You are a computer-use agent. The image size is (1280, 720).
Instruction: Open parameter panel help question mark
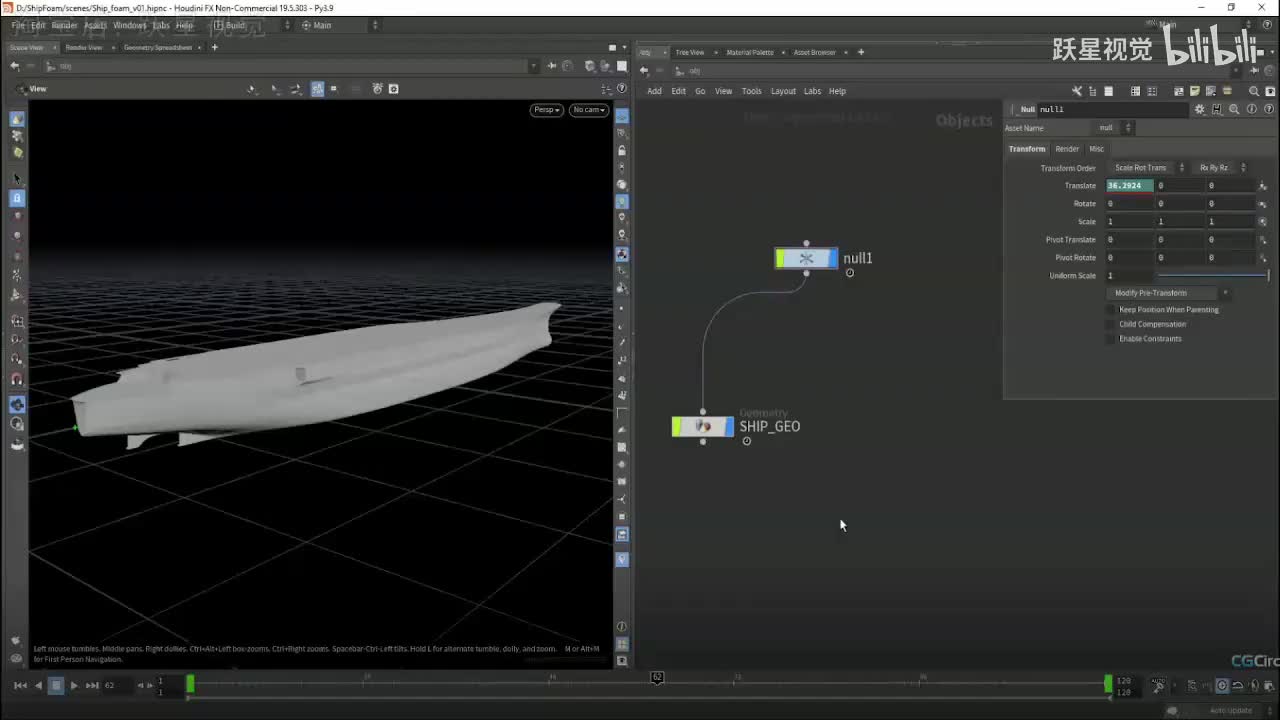[1268, 109]
